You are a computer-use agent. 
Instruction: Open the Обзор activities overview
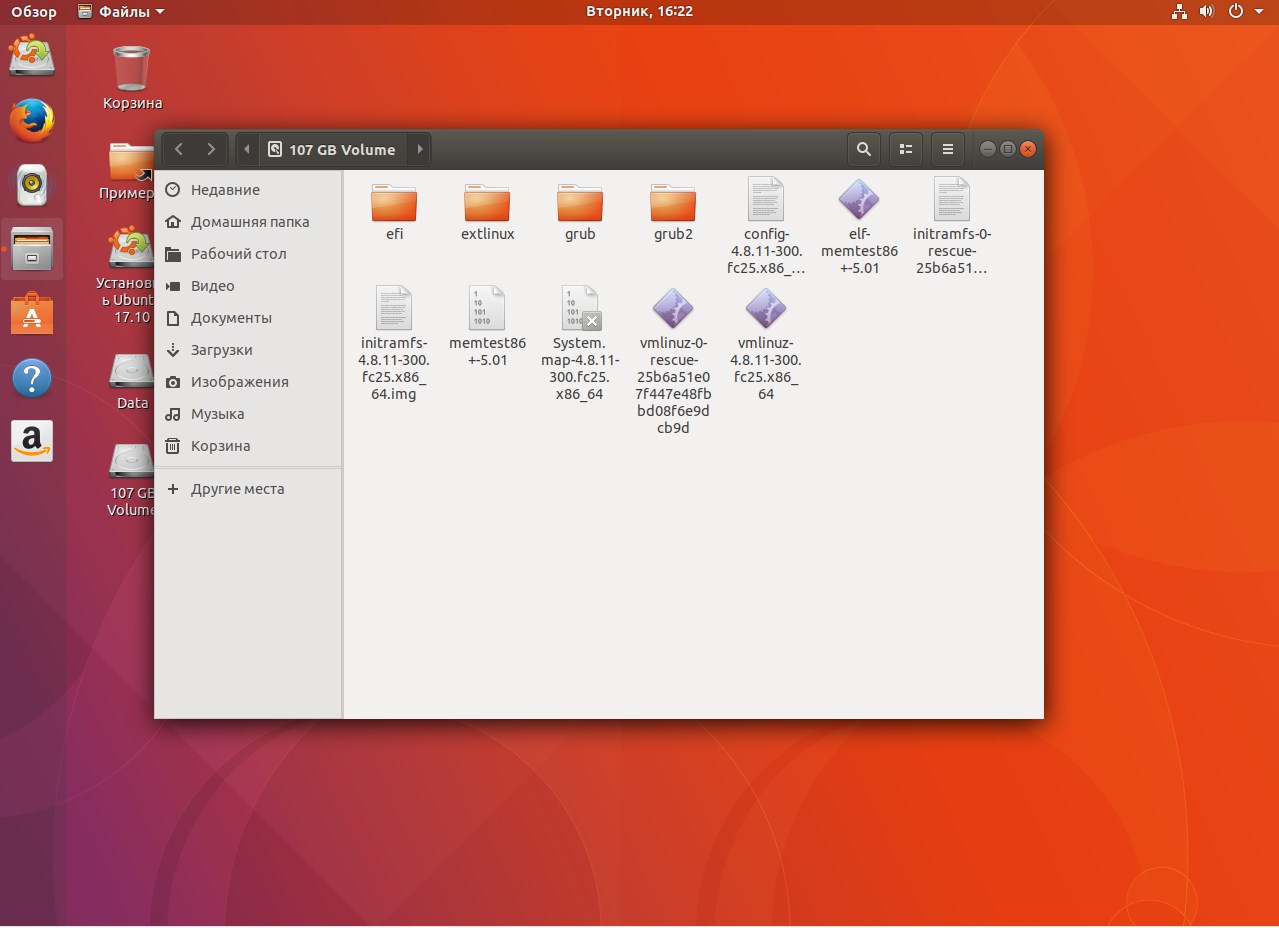[34, 12]
